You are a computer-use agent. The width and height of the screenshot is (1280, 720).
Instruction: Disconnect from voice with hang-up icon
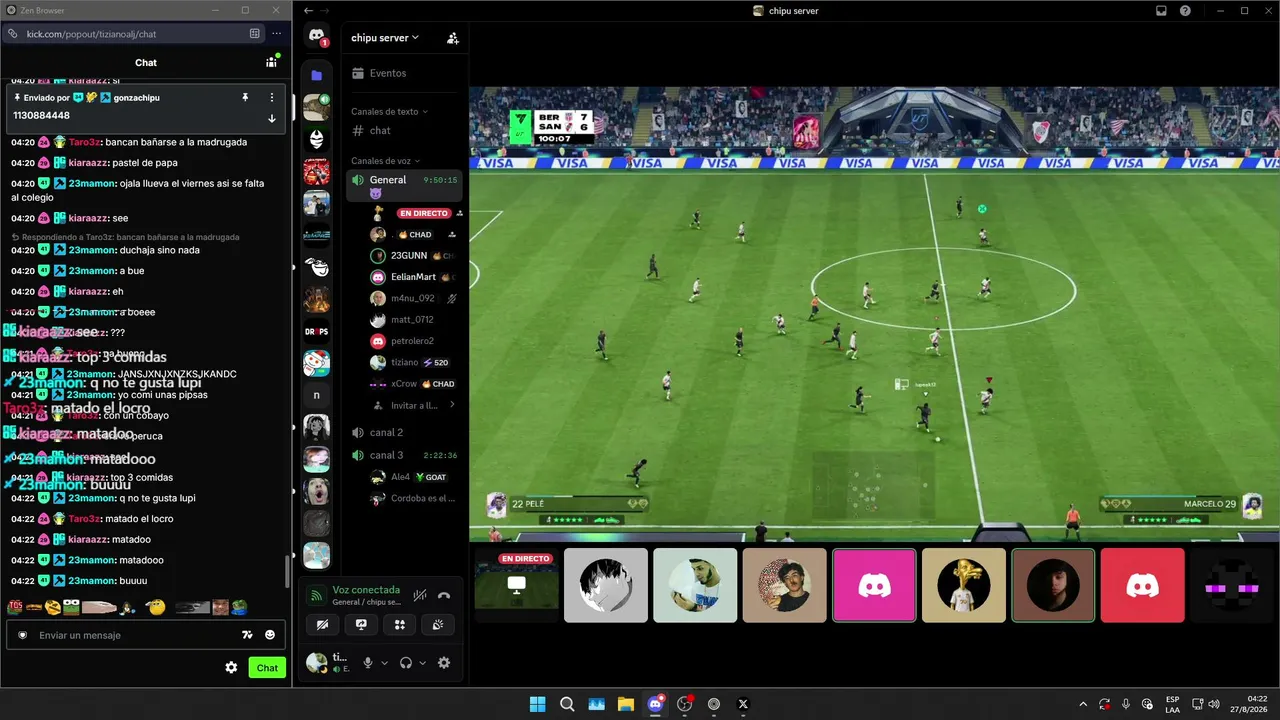[x=444, y=595]
